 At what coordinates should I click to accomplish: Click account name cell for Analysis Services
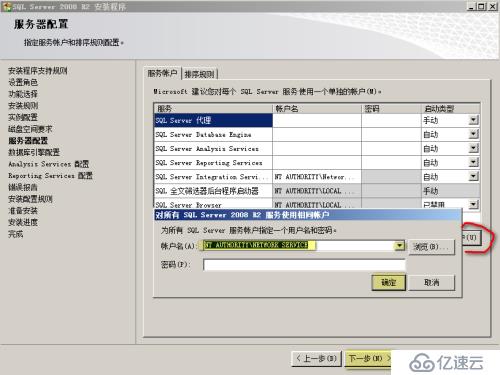tap(317, 149)
